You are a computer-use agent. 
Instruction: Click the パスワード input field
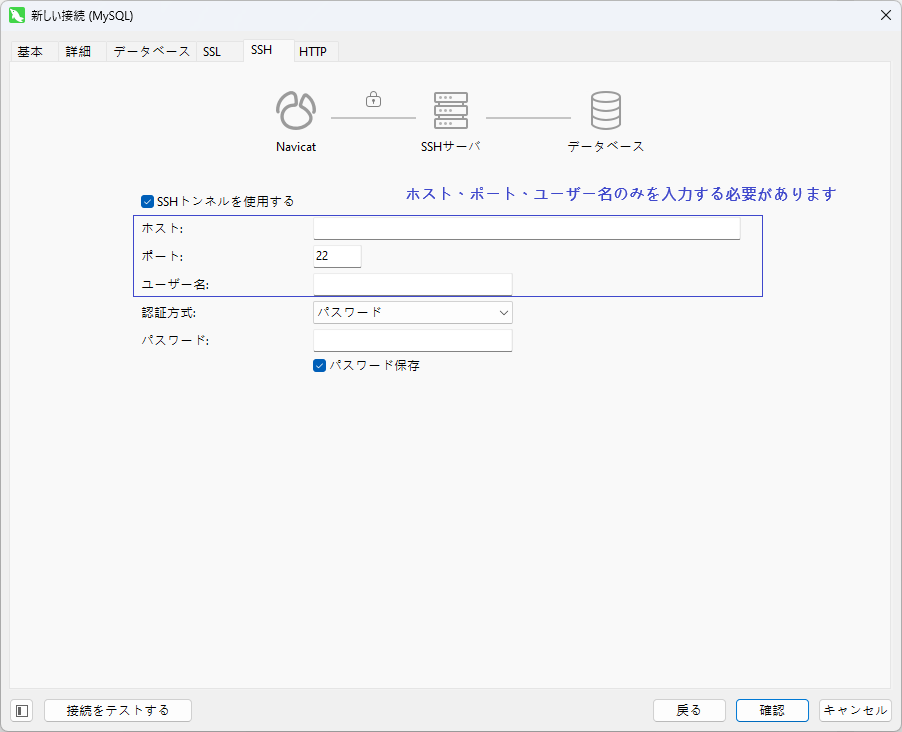pos(412,340)
